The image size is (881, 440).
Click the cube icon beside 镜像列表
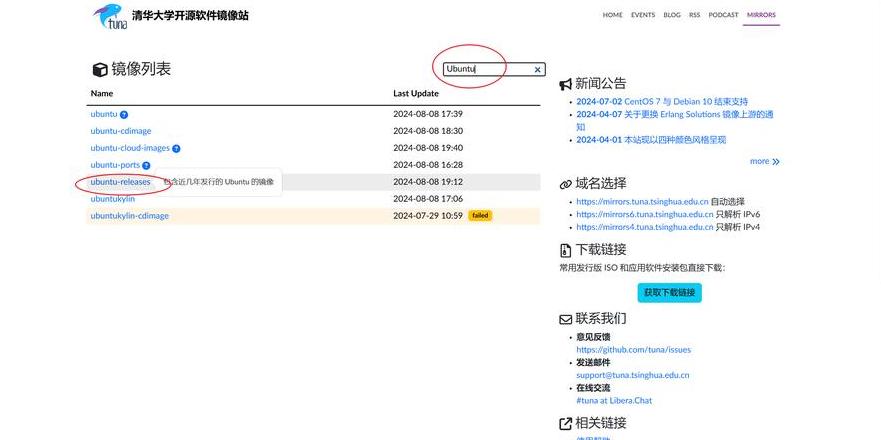pos(99,70)
